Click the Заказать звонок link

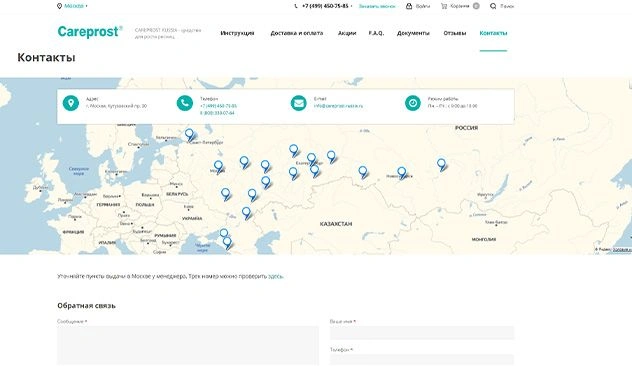[x=377, y=6]
